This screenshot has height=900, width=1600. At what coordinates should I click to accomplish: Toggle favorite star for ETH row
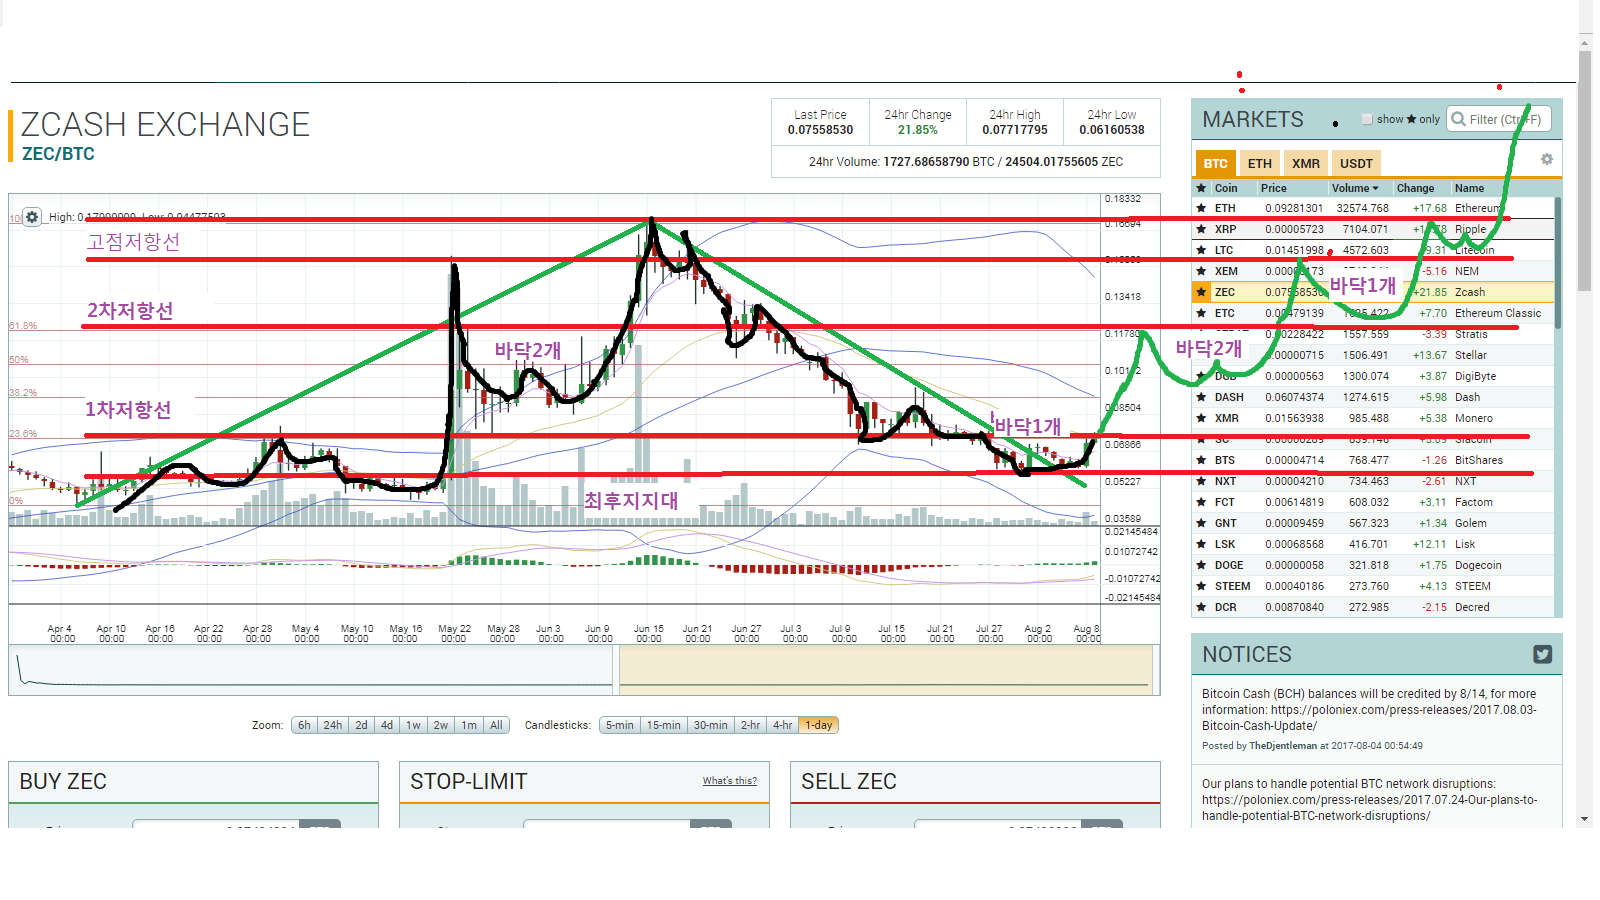click(1202, 208)
